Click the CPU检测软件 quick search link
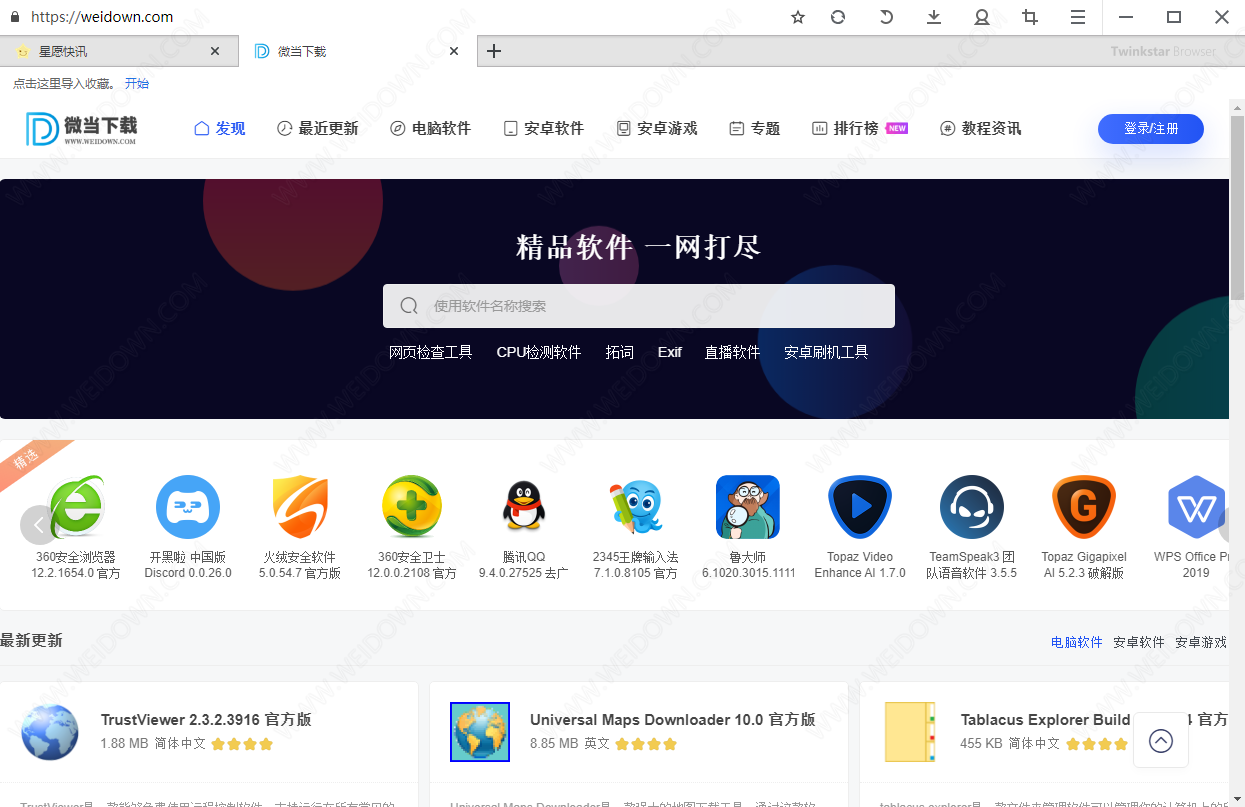This screenshot has height=807, width=1245. [x=538, y=352]
